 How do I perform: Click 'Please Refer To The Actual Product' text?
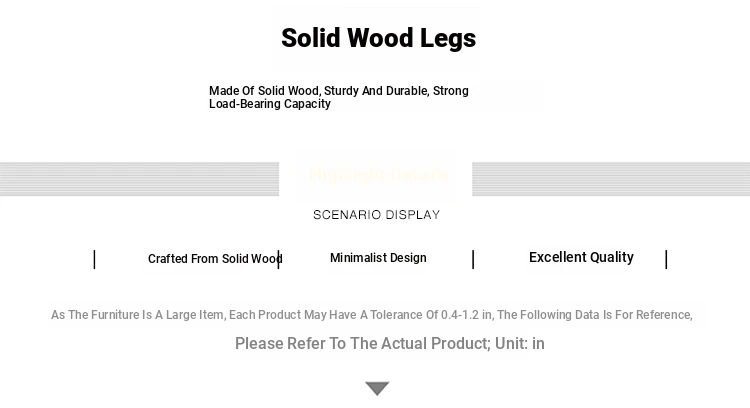point(362,343)
